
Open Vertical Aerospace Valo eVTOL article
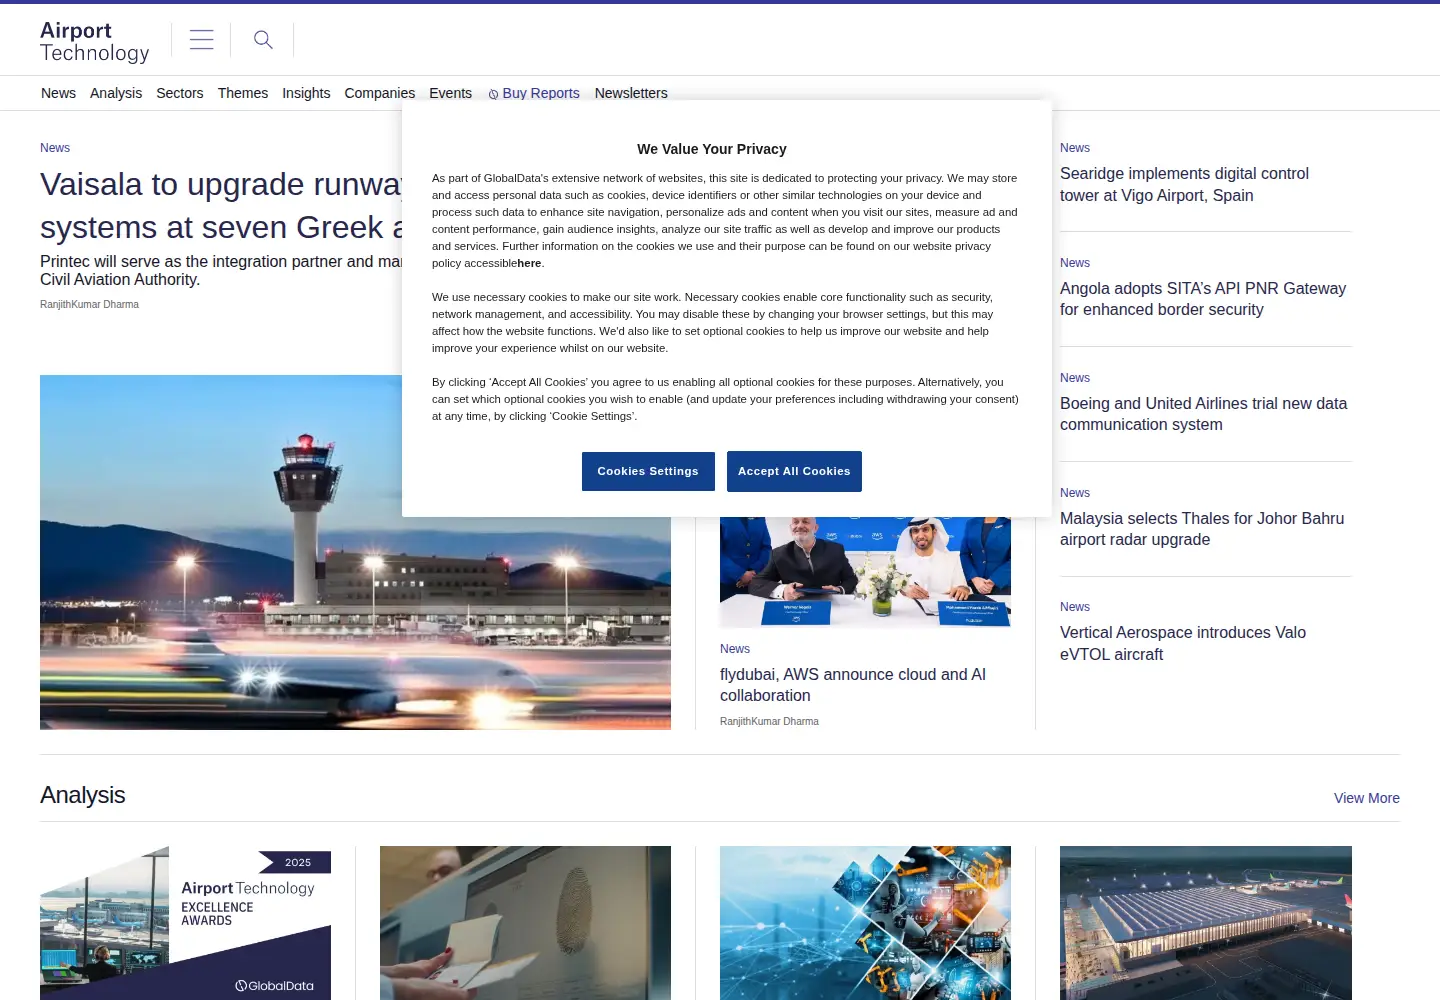pos(1183,643)
